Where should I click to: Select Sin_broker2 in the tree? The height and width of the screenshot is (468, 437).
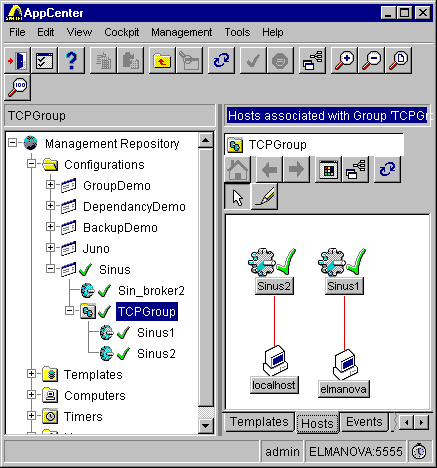pyautogui.click(x=151, y=291)
